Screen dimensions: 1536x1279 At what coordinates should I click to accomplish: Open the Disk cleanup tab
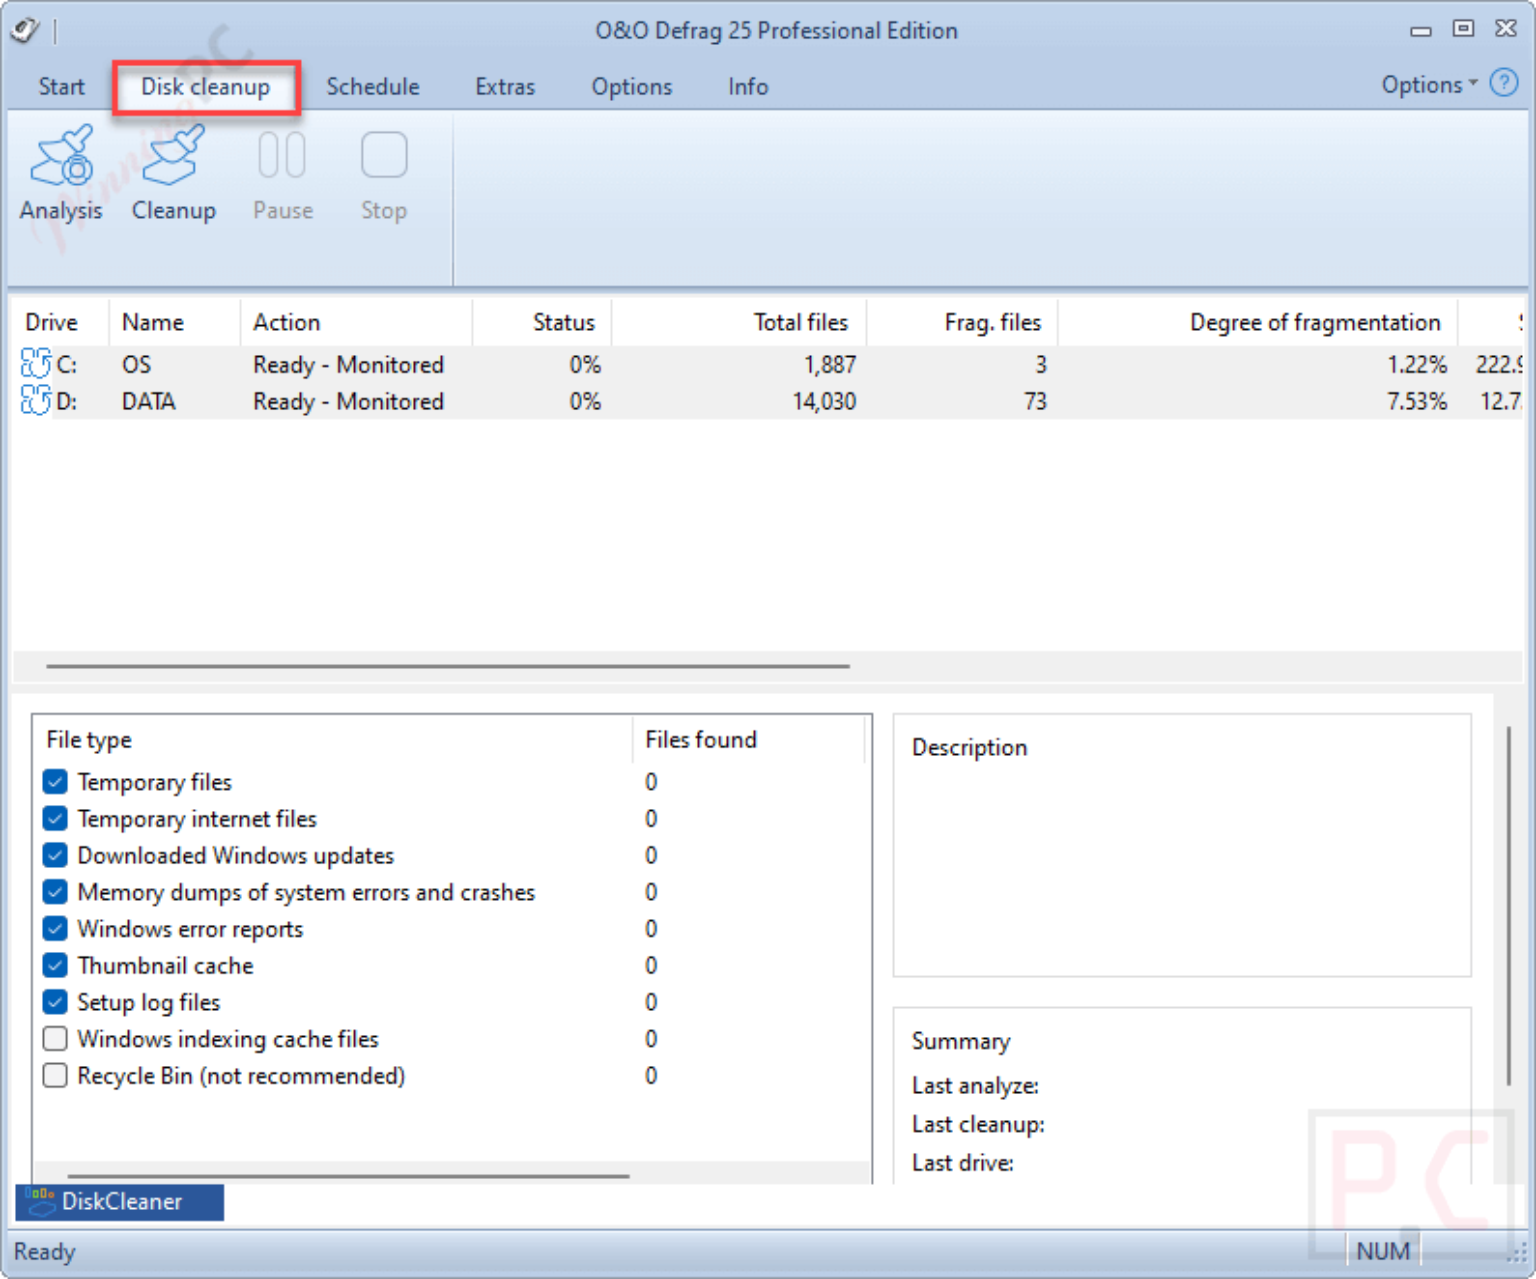pos(206,87)
